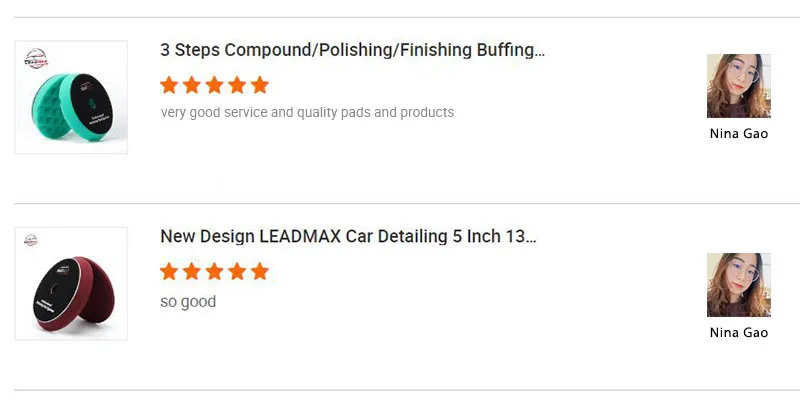View Nina Gao's avatar on the LEADMAX review
The image size is (800, 400).
click(x=738, y=285)
